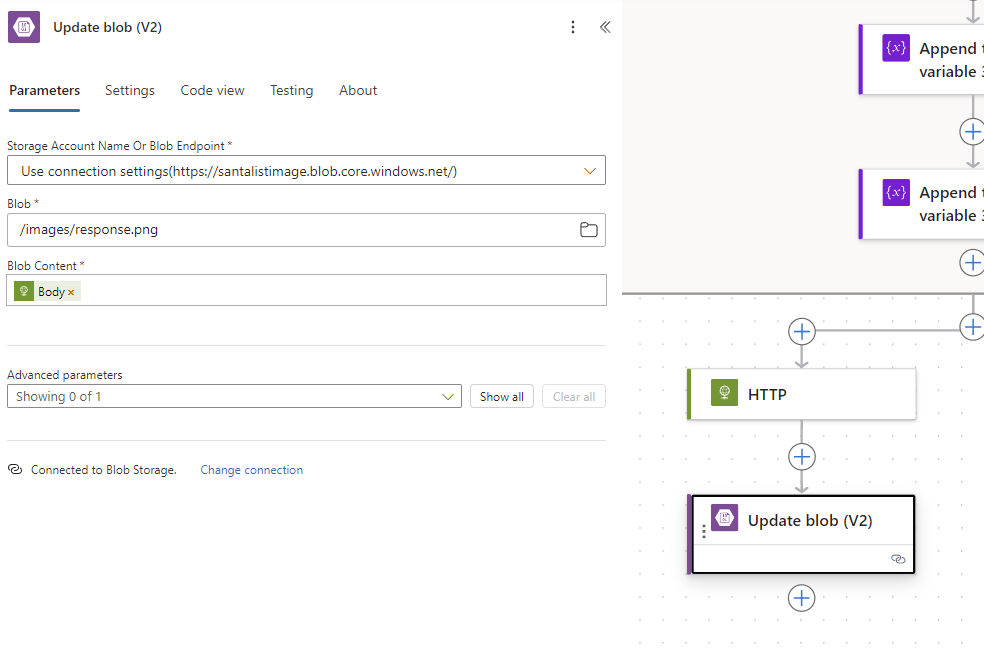This screenshot has height=658, width=984.
Task: Select the HTTP action icon on canvas
Action: (723, 394)
